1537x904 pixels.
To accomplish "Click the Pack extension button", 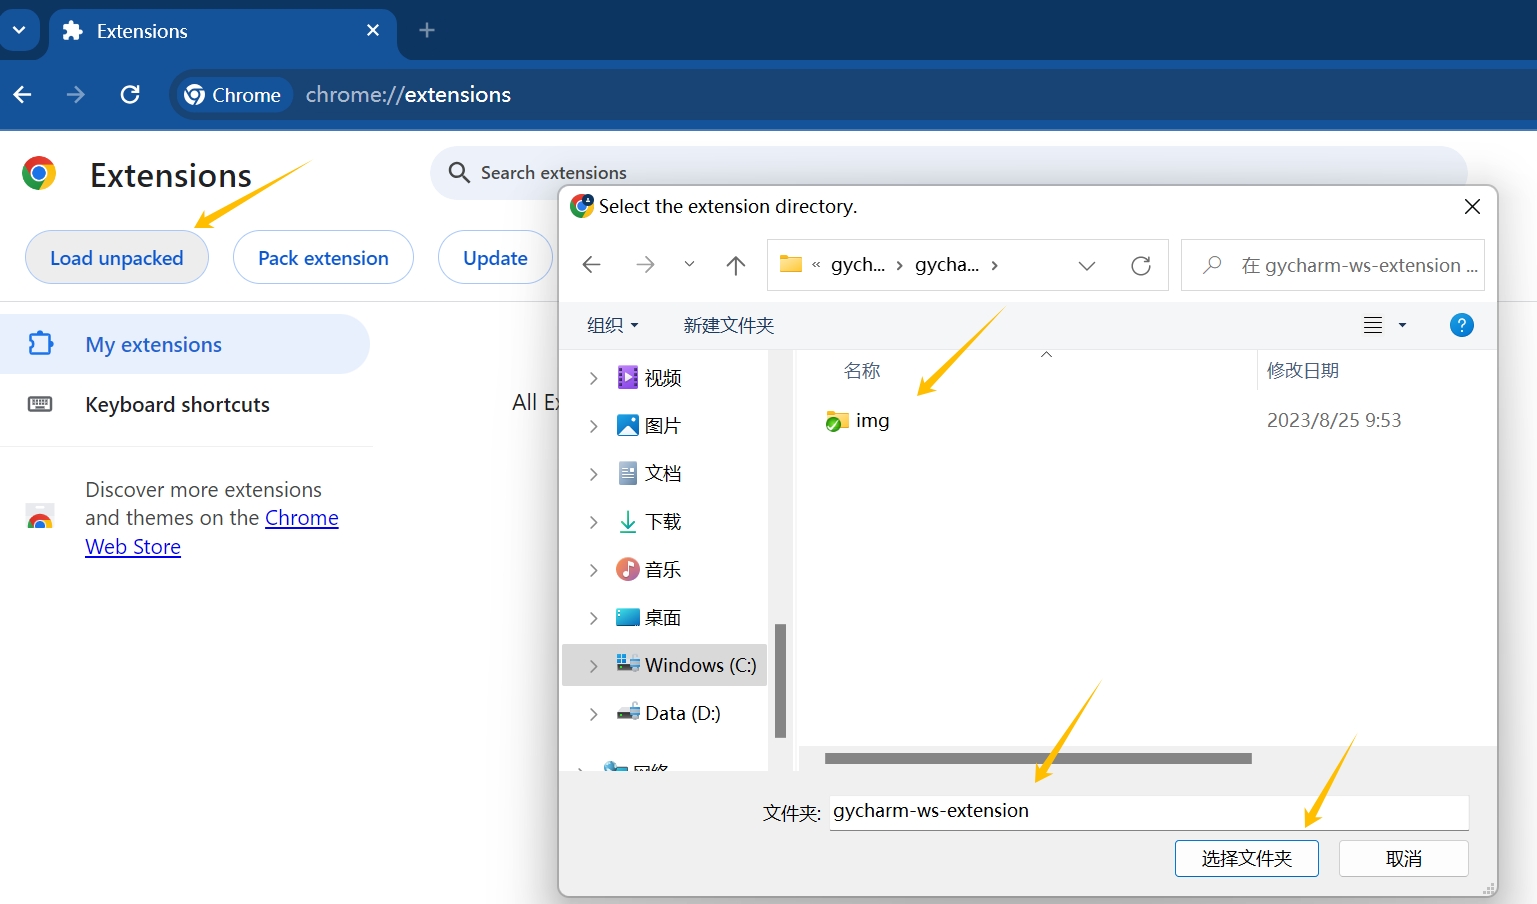I will point(323,258).
